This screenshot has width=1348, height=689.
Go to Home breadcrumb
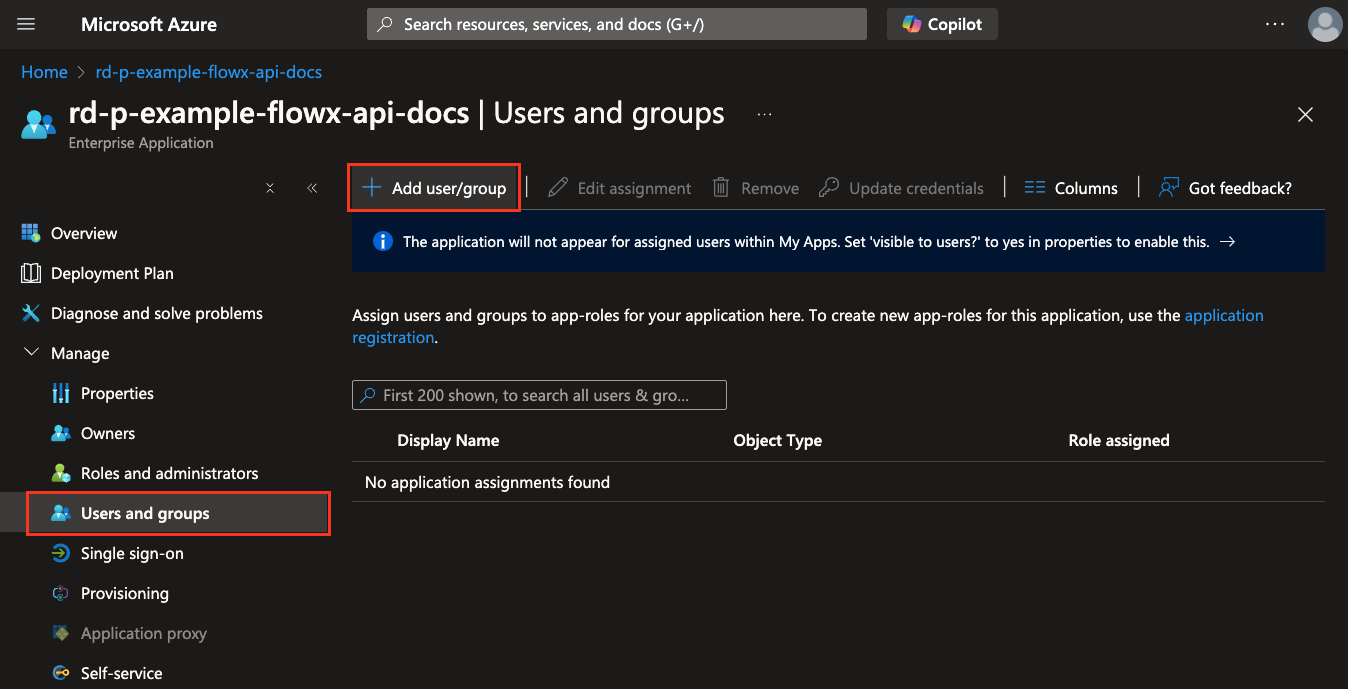pyautogui.click(x=44, y=72)
